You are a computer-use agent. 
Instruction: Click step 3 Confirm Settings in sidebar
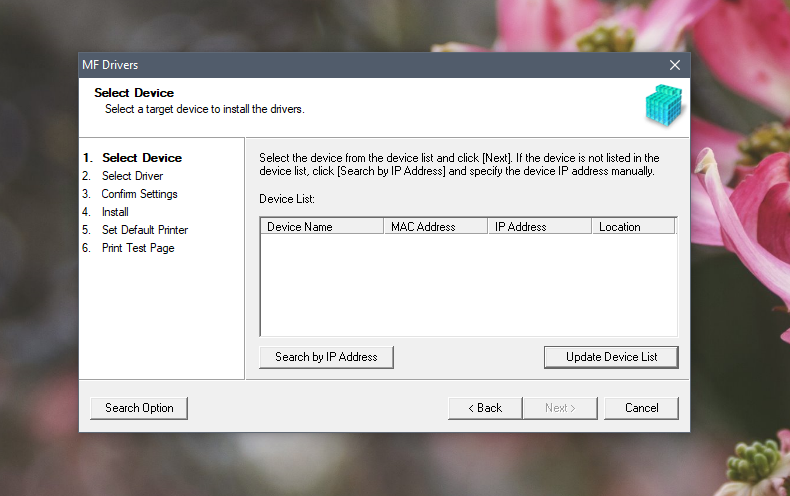click(139, 194)
